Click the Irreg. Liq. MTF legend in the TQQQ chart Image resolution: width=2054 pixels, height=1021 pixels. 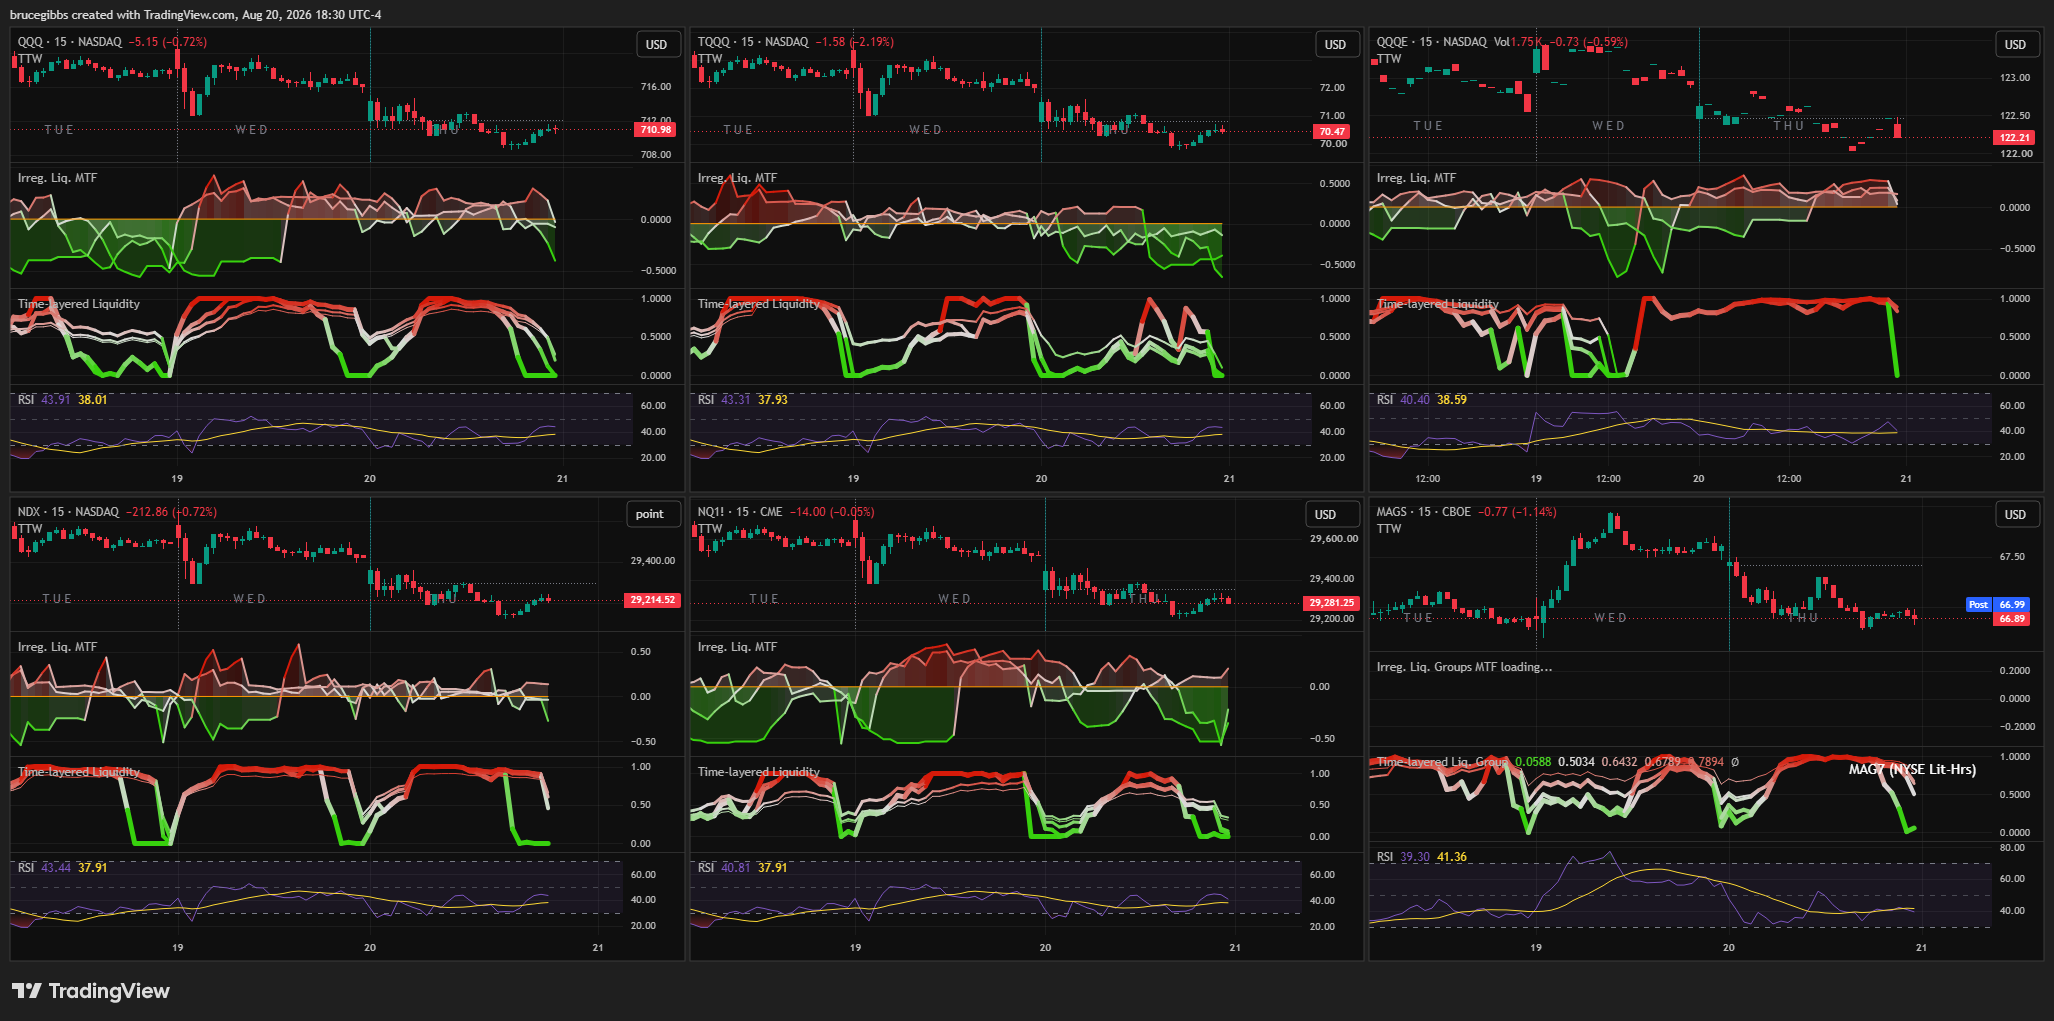click(737, 178)
